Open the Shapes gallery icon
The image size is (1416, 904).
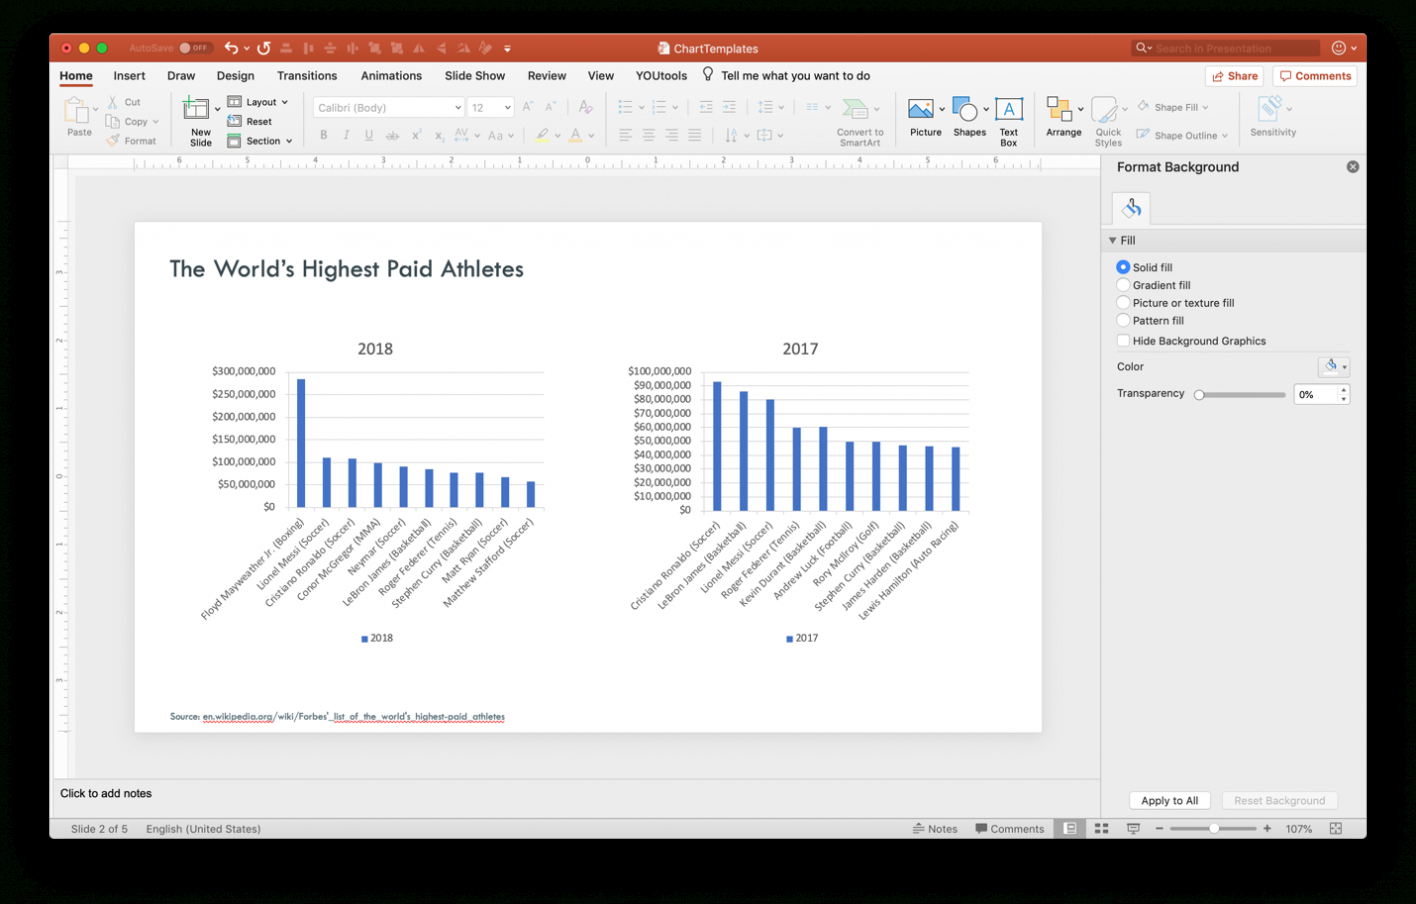coord(965,108)
